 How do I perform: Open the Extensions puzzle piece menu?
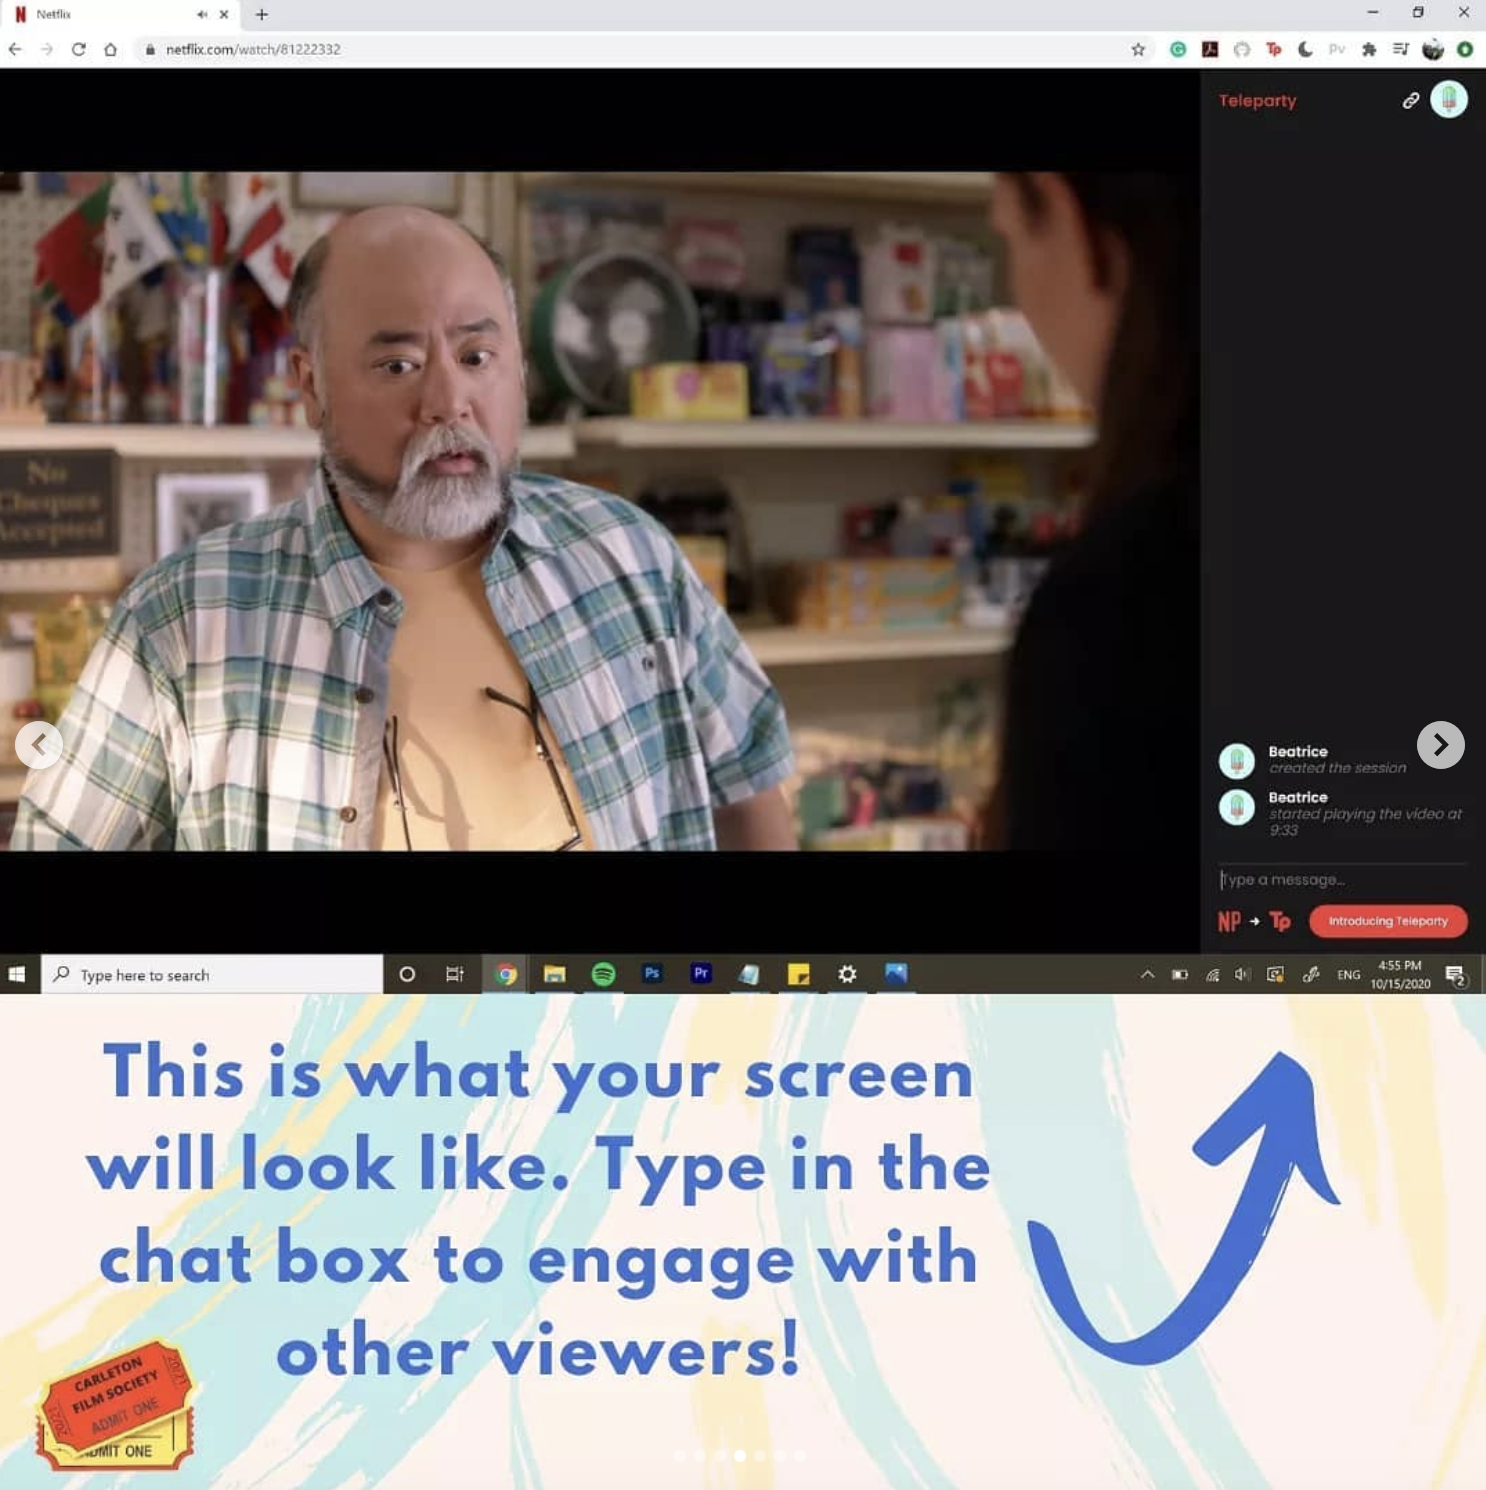point(1369,49)
